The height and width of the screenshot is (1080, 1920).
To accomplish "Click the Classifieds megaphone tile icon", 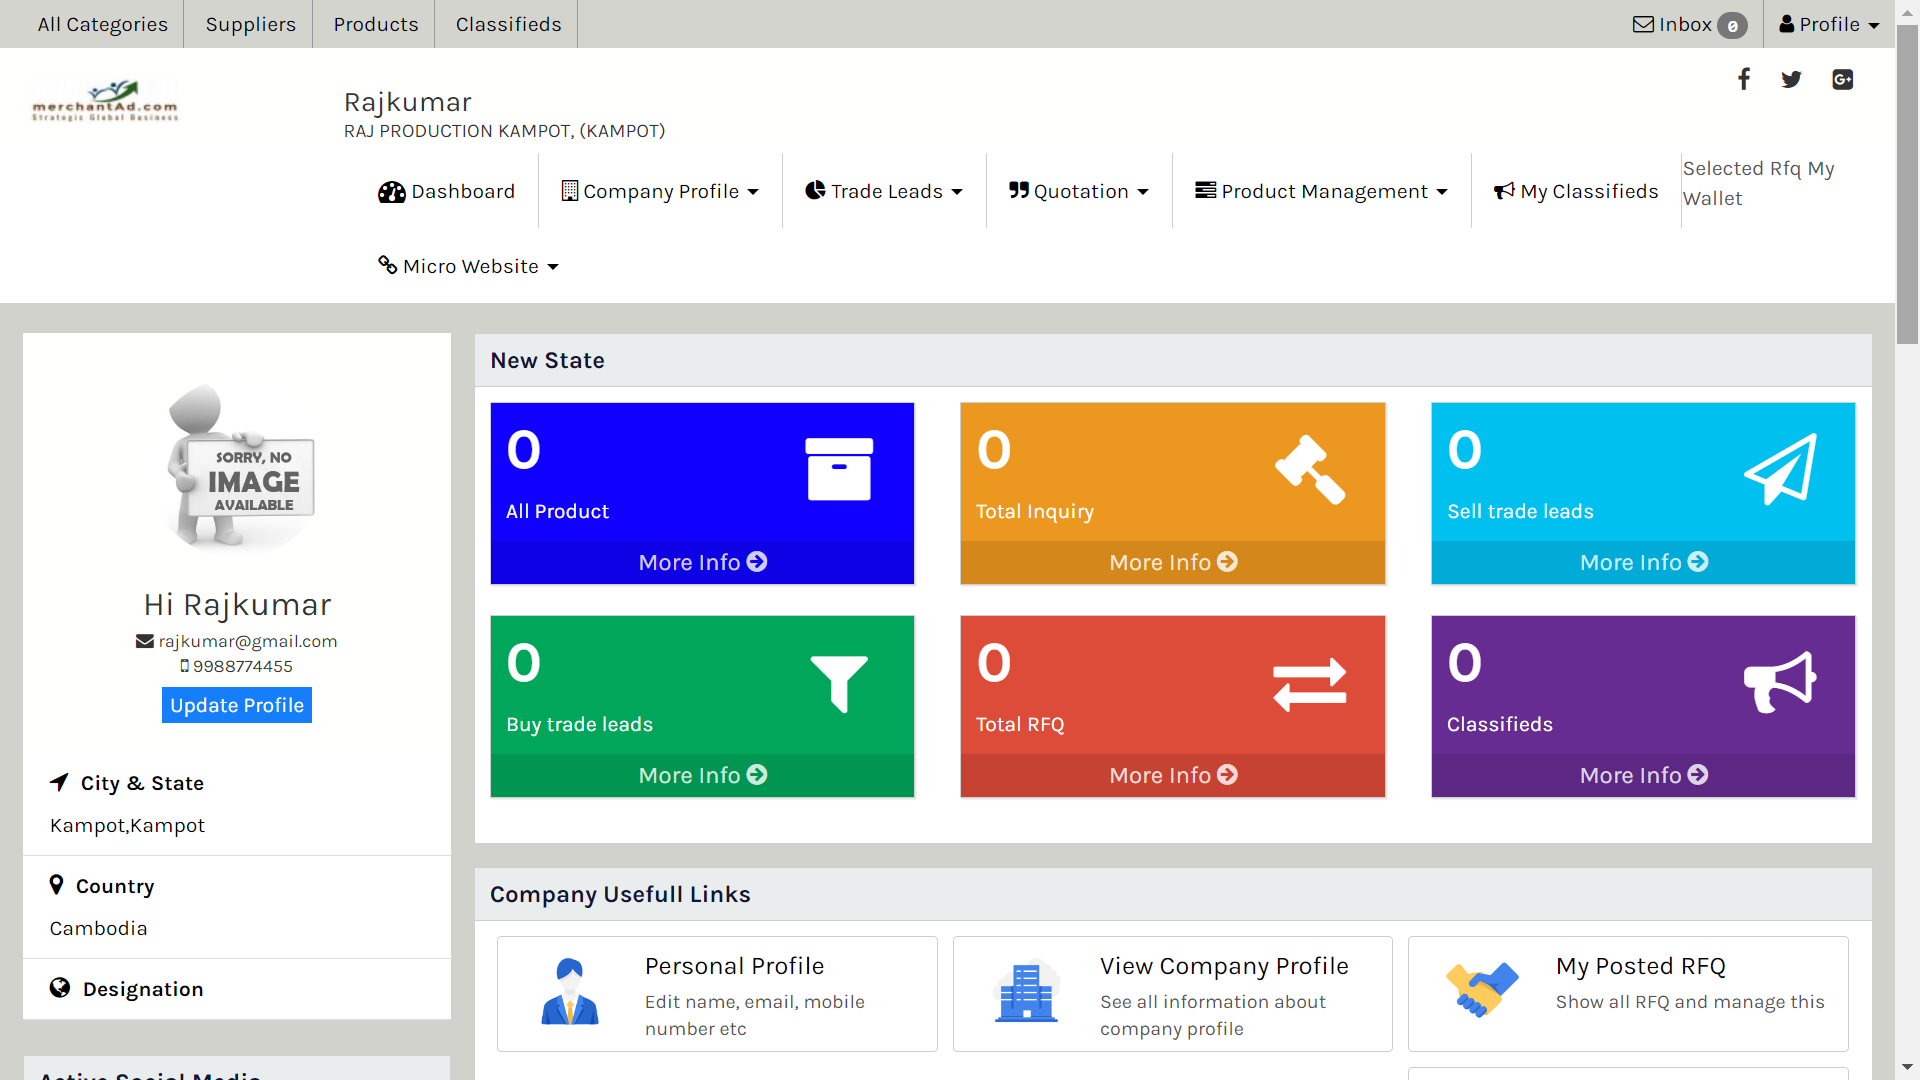I will pyautogui.click(x=1780, y=682).
